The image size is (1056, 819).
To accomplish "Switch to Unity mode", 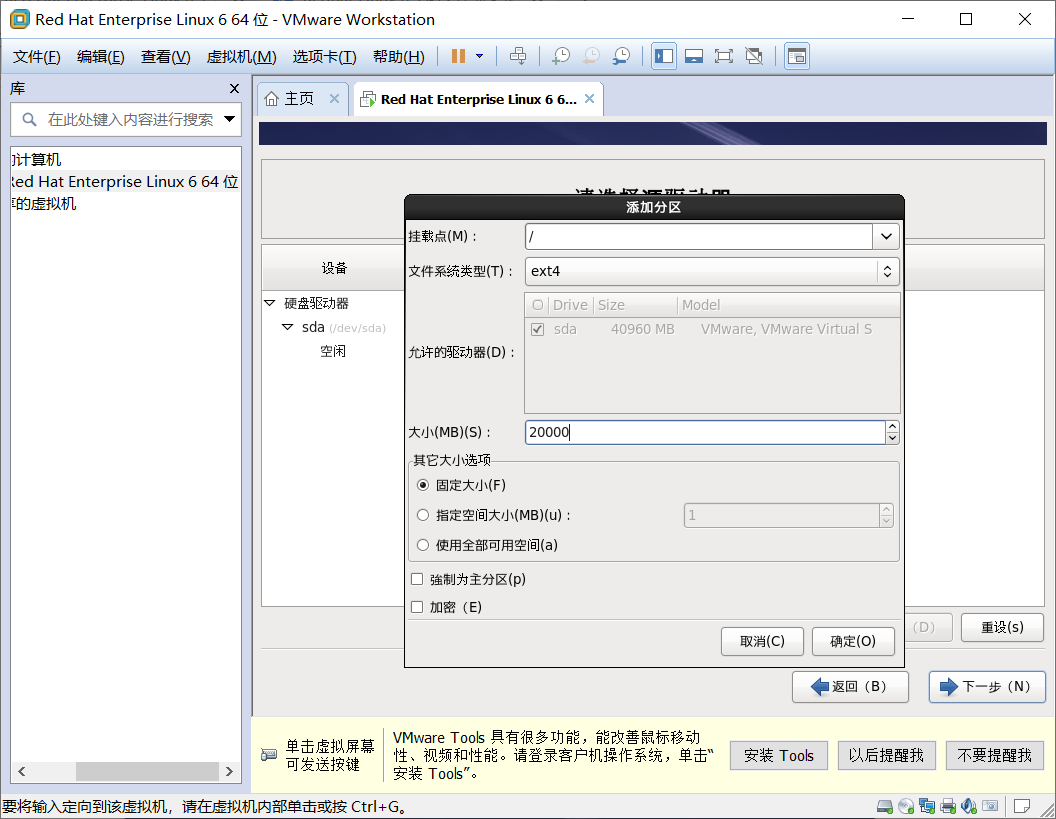I will 754,56.
